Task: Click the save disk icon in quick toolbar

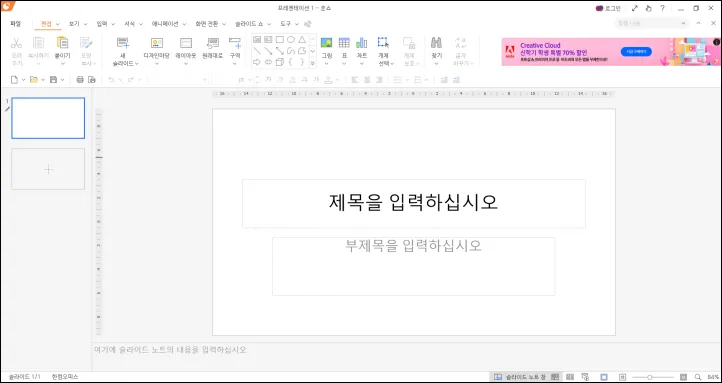Action: click(53, 80)
